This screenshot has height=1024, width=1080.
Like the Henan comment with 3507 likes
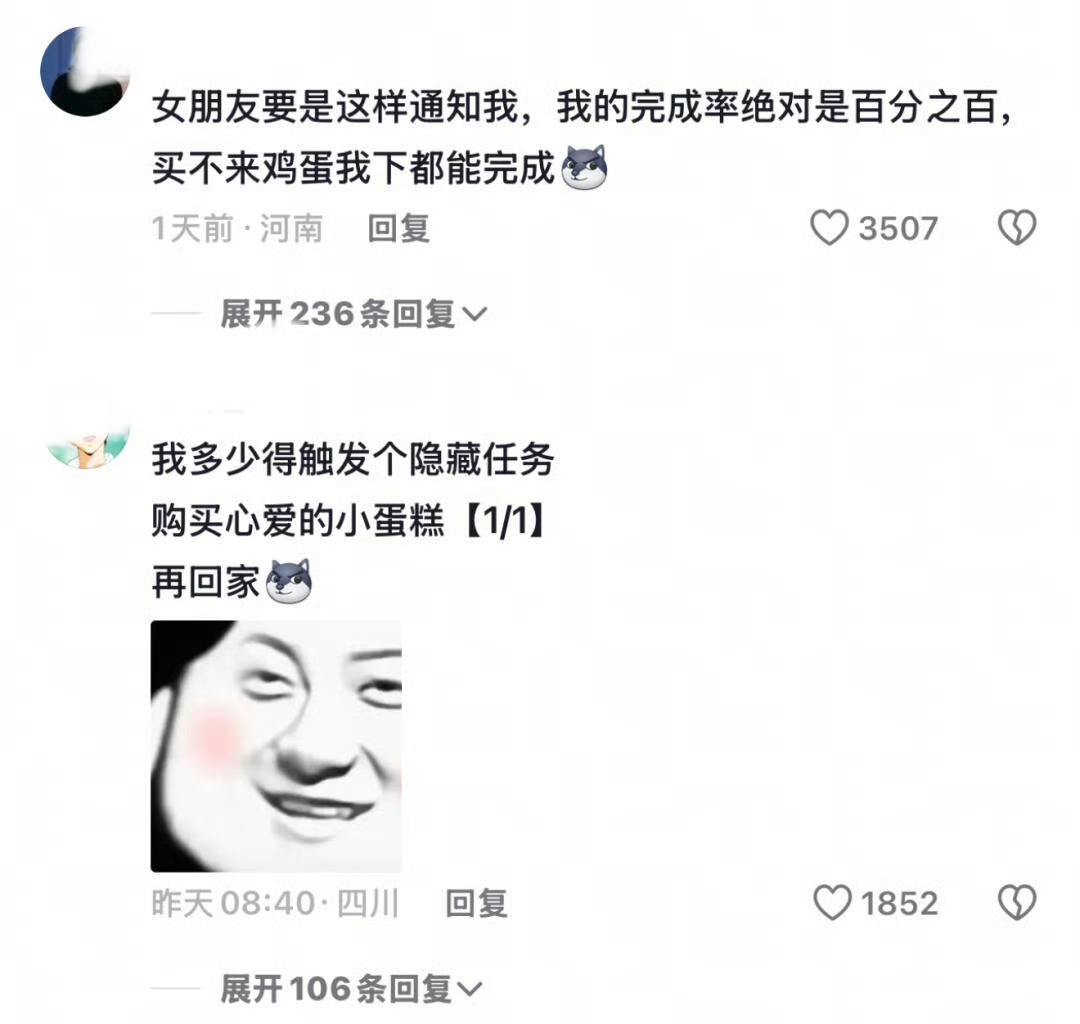coord(829,228)
